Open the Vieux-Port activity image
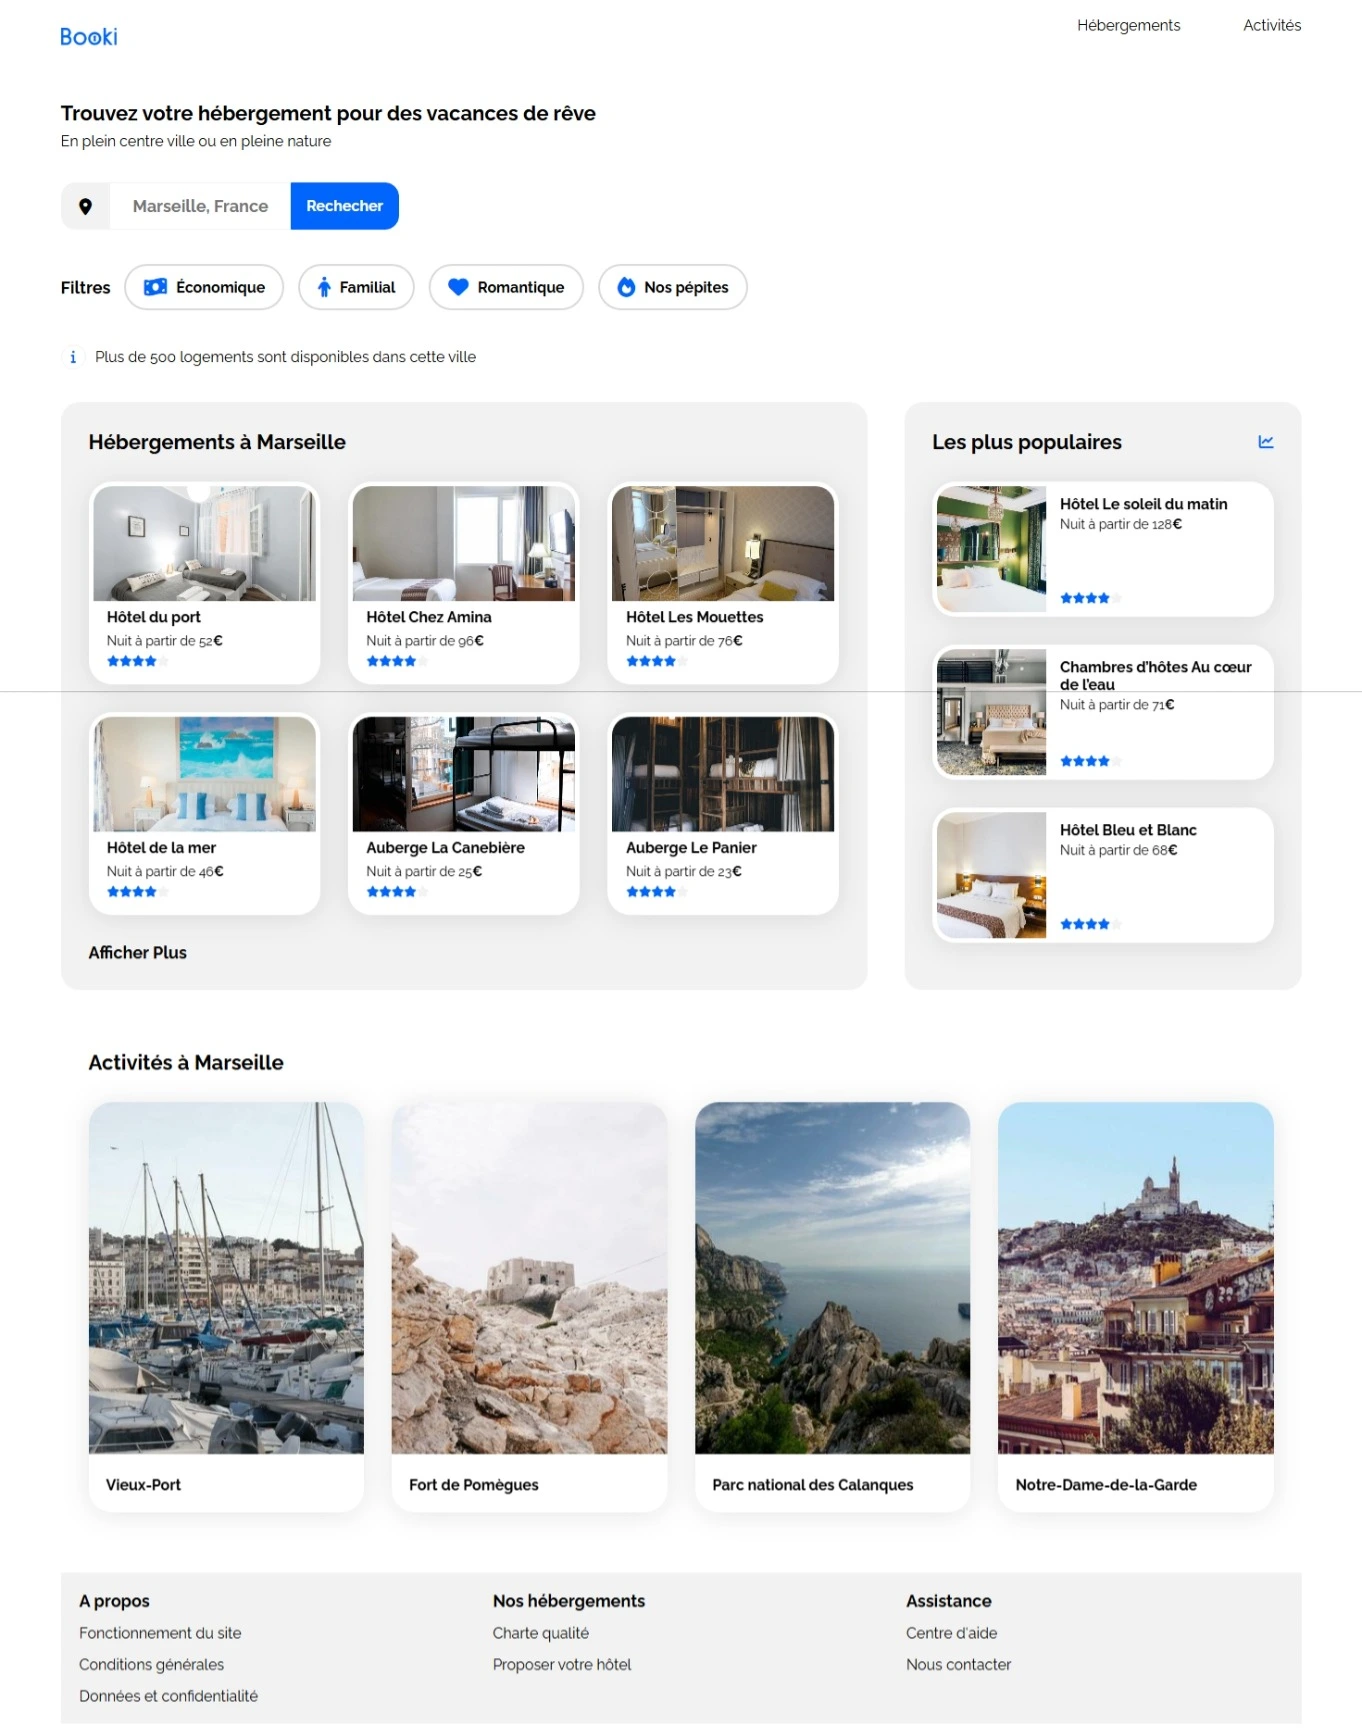Screen dimensions: 1362x1730 226,1278
